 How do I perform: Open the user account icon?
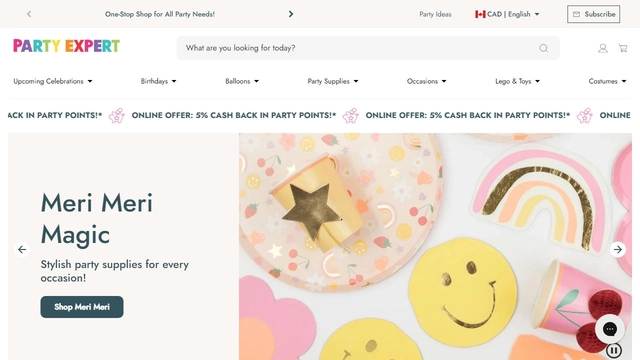point(602,48)
